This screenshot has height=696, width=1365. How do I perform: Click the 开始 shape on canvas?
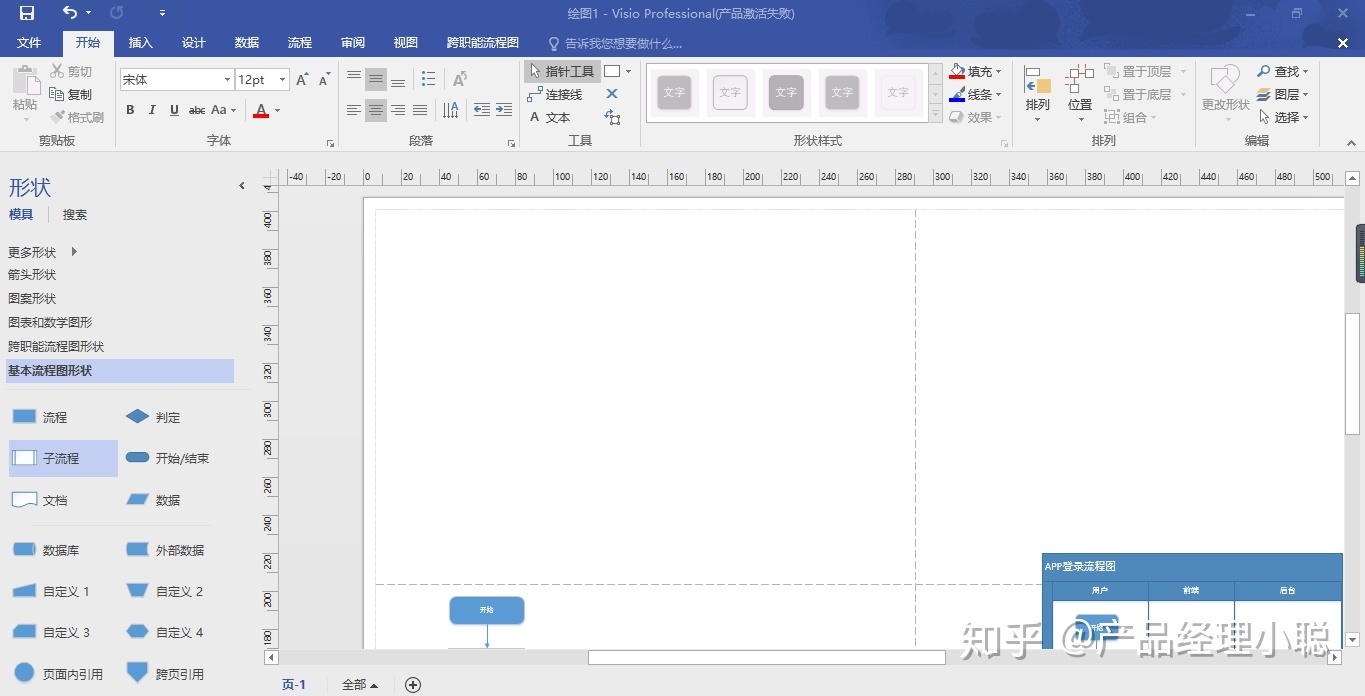[487, 610]
